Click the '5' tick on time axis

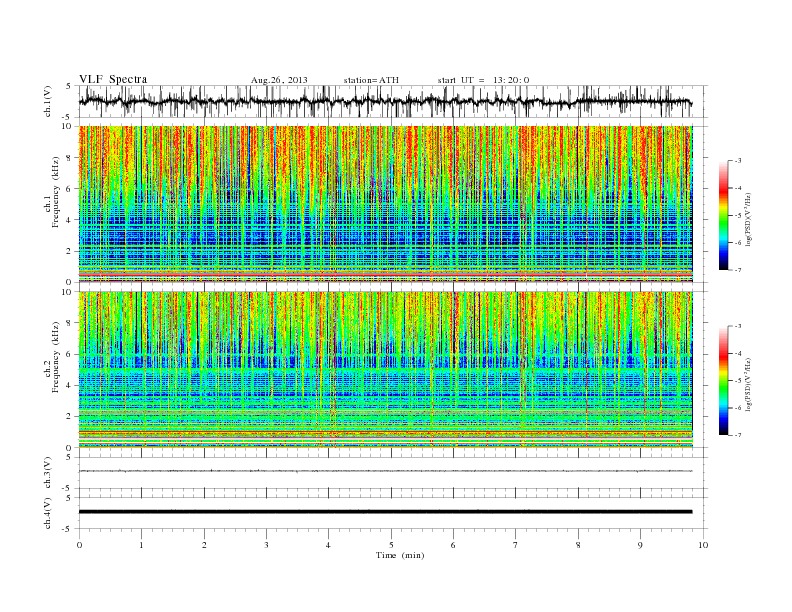391,545
